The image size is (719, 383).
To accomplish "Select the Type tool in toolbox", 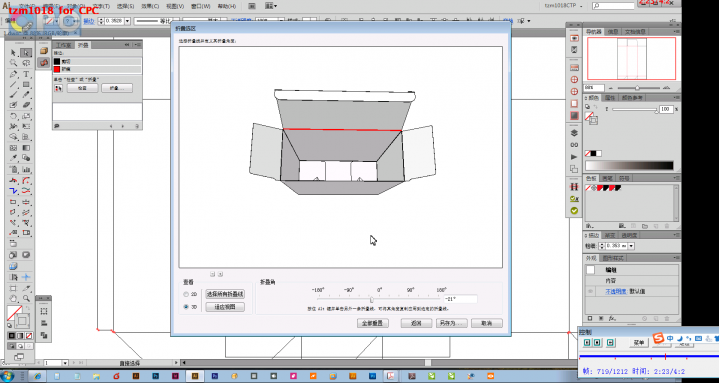I will click(x=27, y=74).
